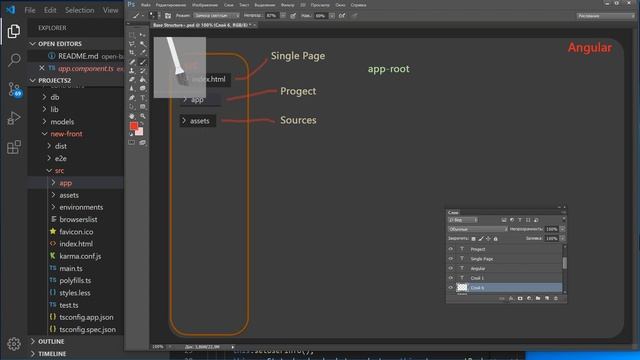Viewport: 640px width, 360px height.
Task: Hide the Progect text layer
Action: [x=450, y=249]
